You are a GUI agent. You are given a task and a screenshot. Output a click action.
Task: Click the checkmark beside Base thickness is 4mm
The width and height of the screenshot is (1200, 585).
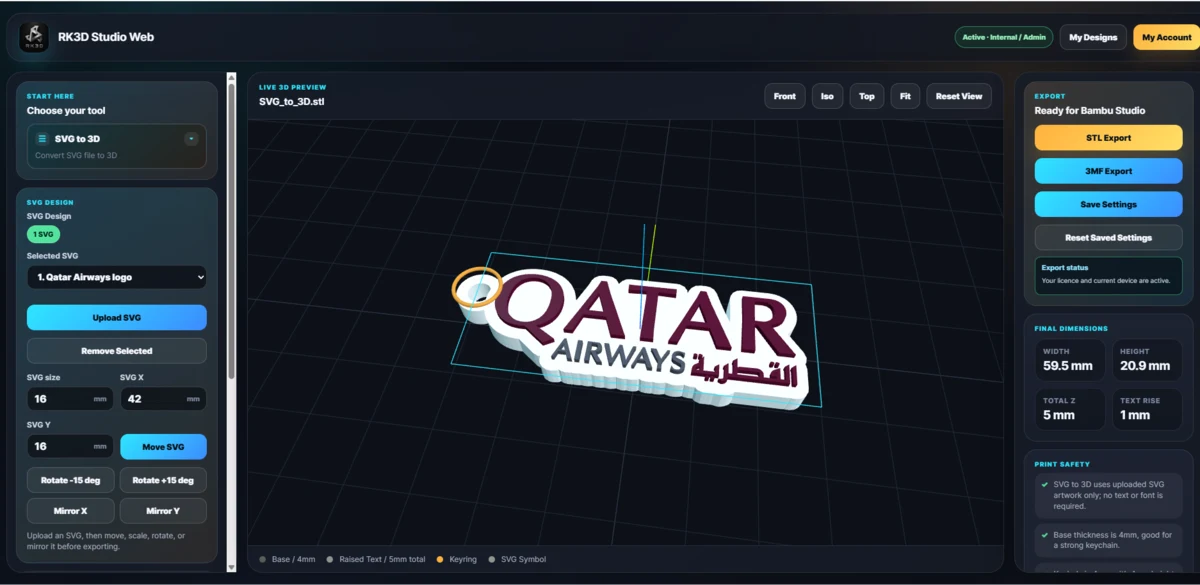point(1045,535)
